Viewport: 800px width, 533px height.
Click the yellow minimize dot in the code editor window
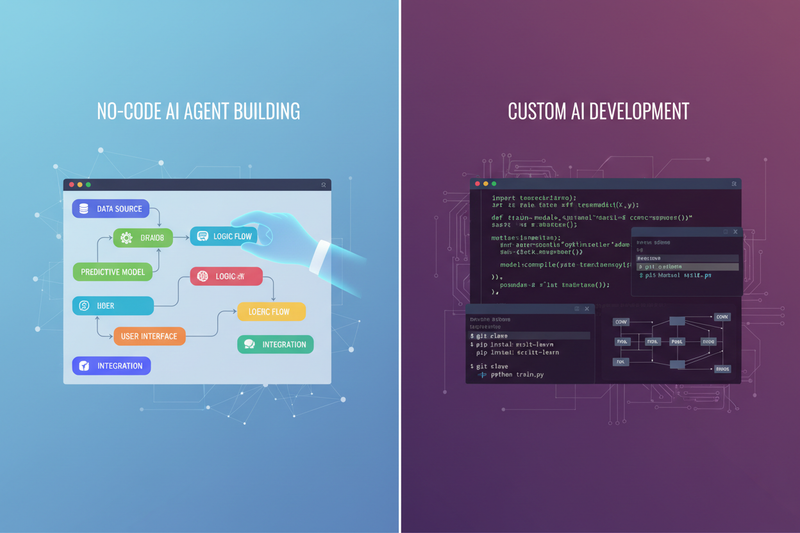[486, 184]
